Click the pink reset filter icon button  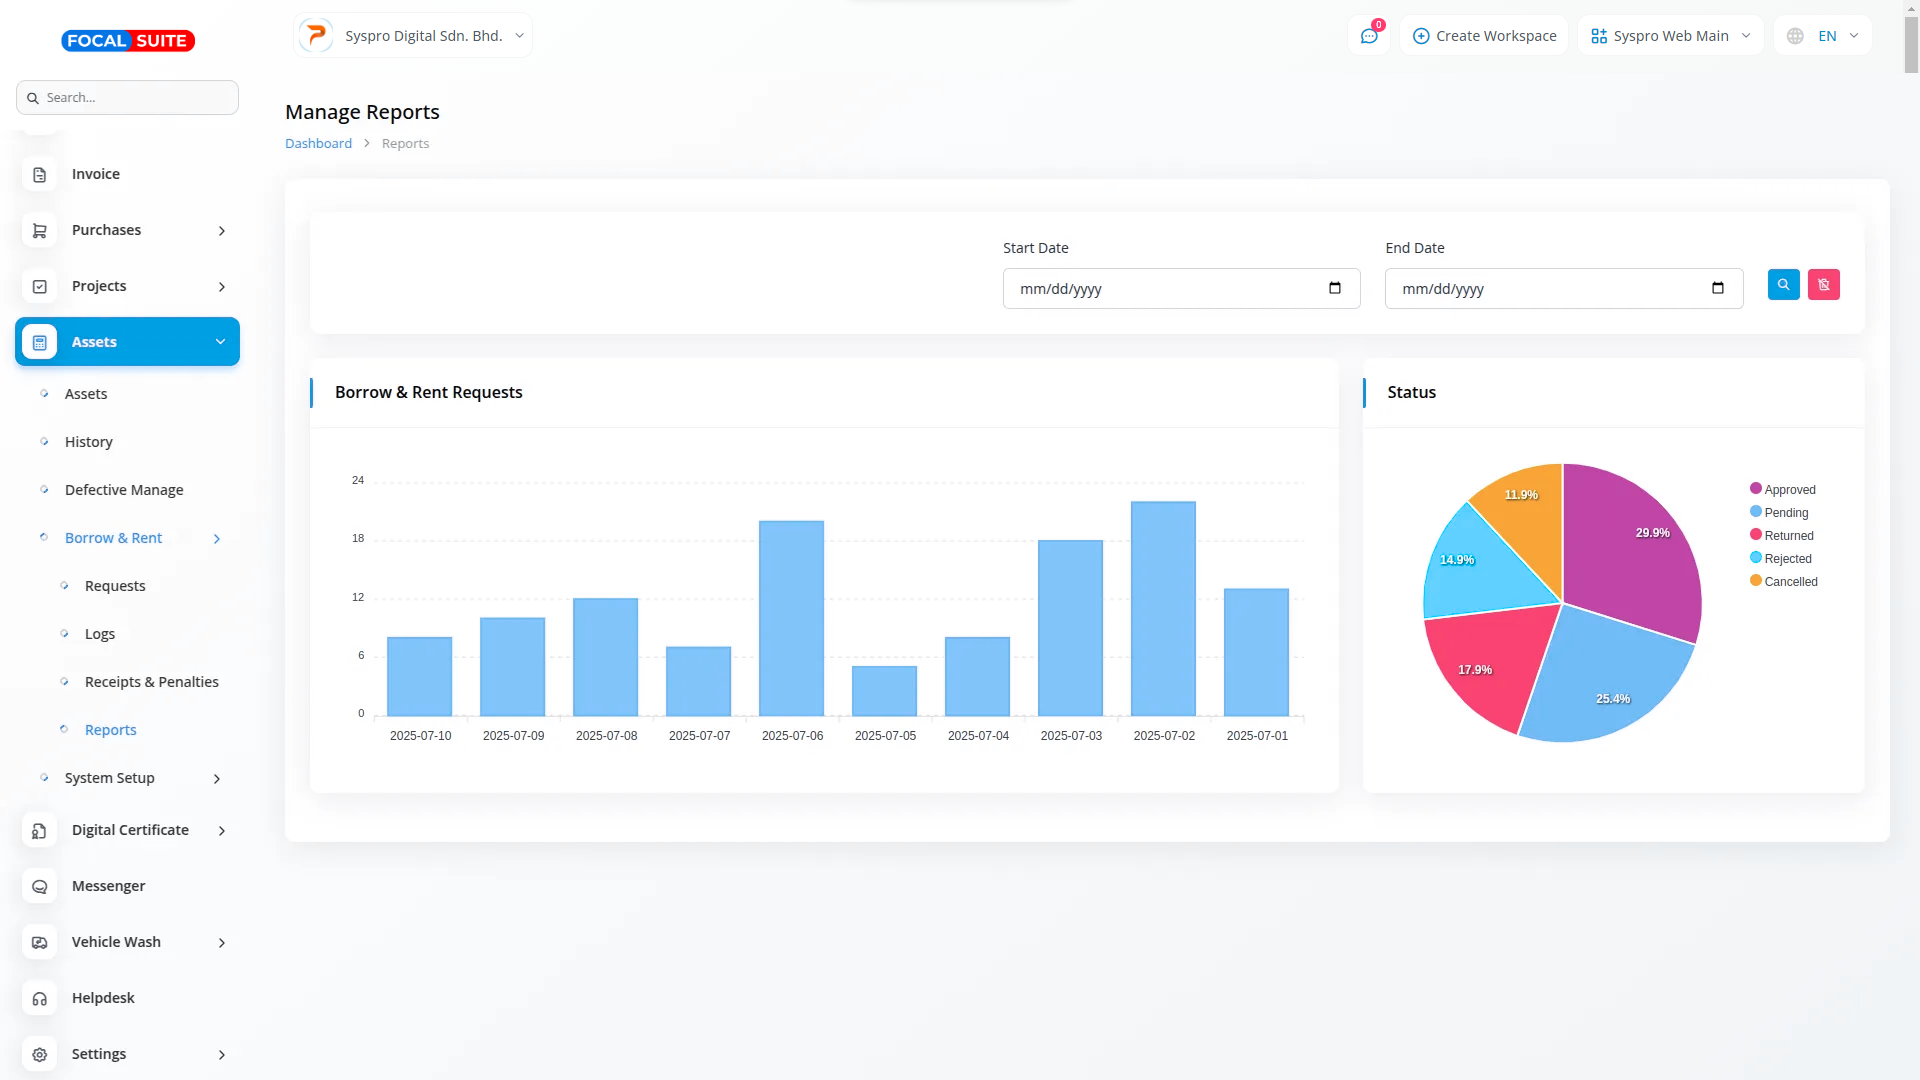[1823, 285]
